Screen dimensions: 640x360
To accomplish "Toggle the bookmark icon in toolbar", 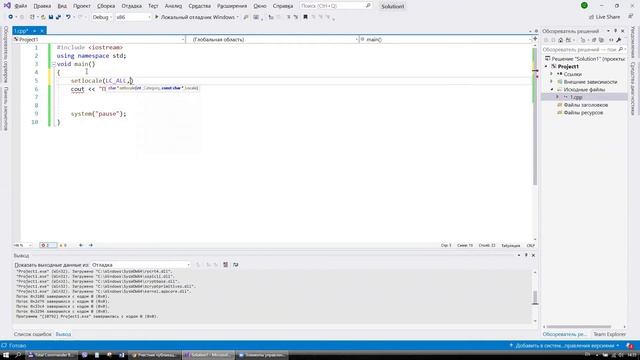I will click(305, 17).
